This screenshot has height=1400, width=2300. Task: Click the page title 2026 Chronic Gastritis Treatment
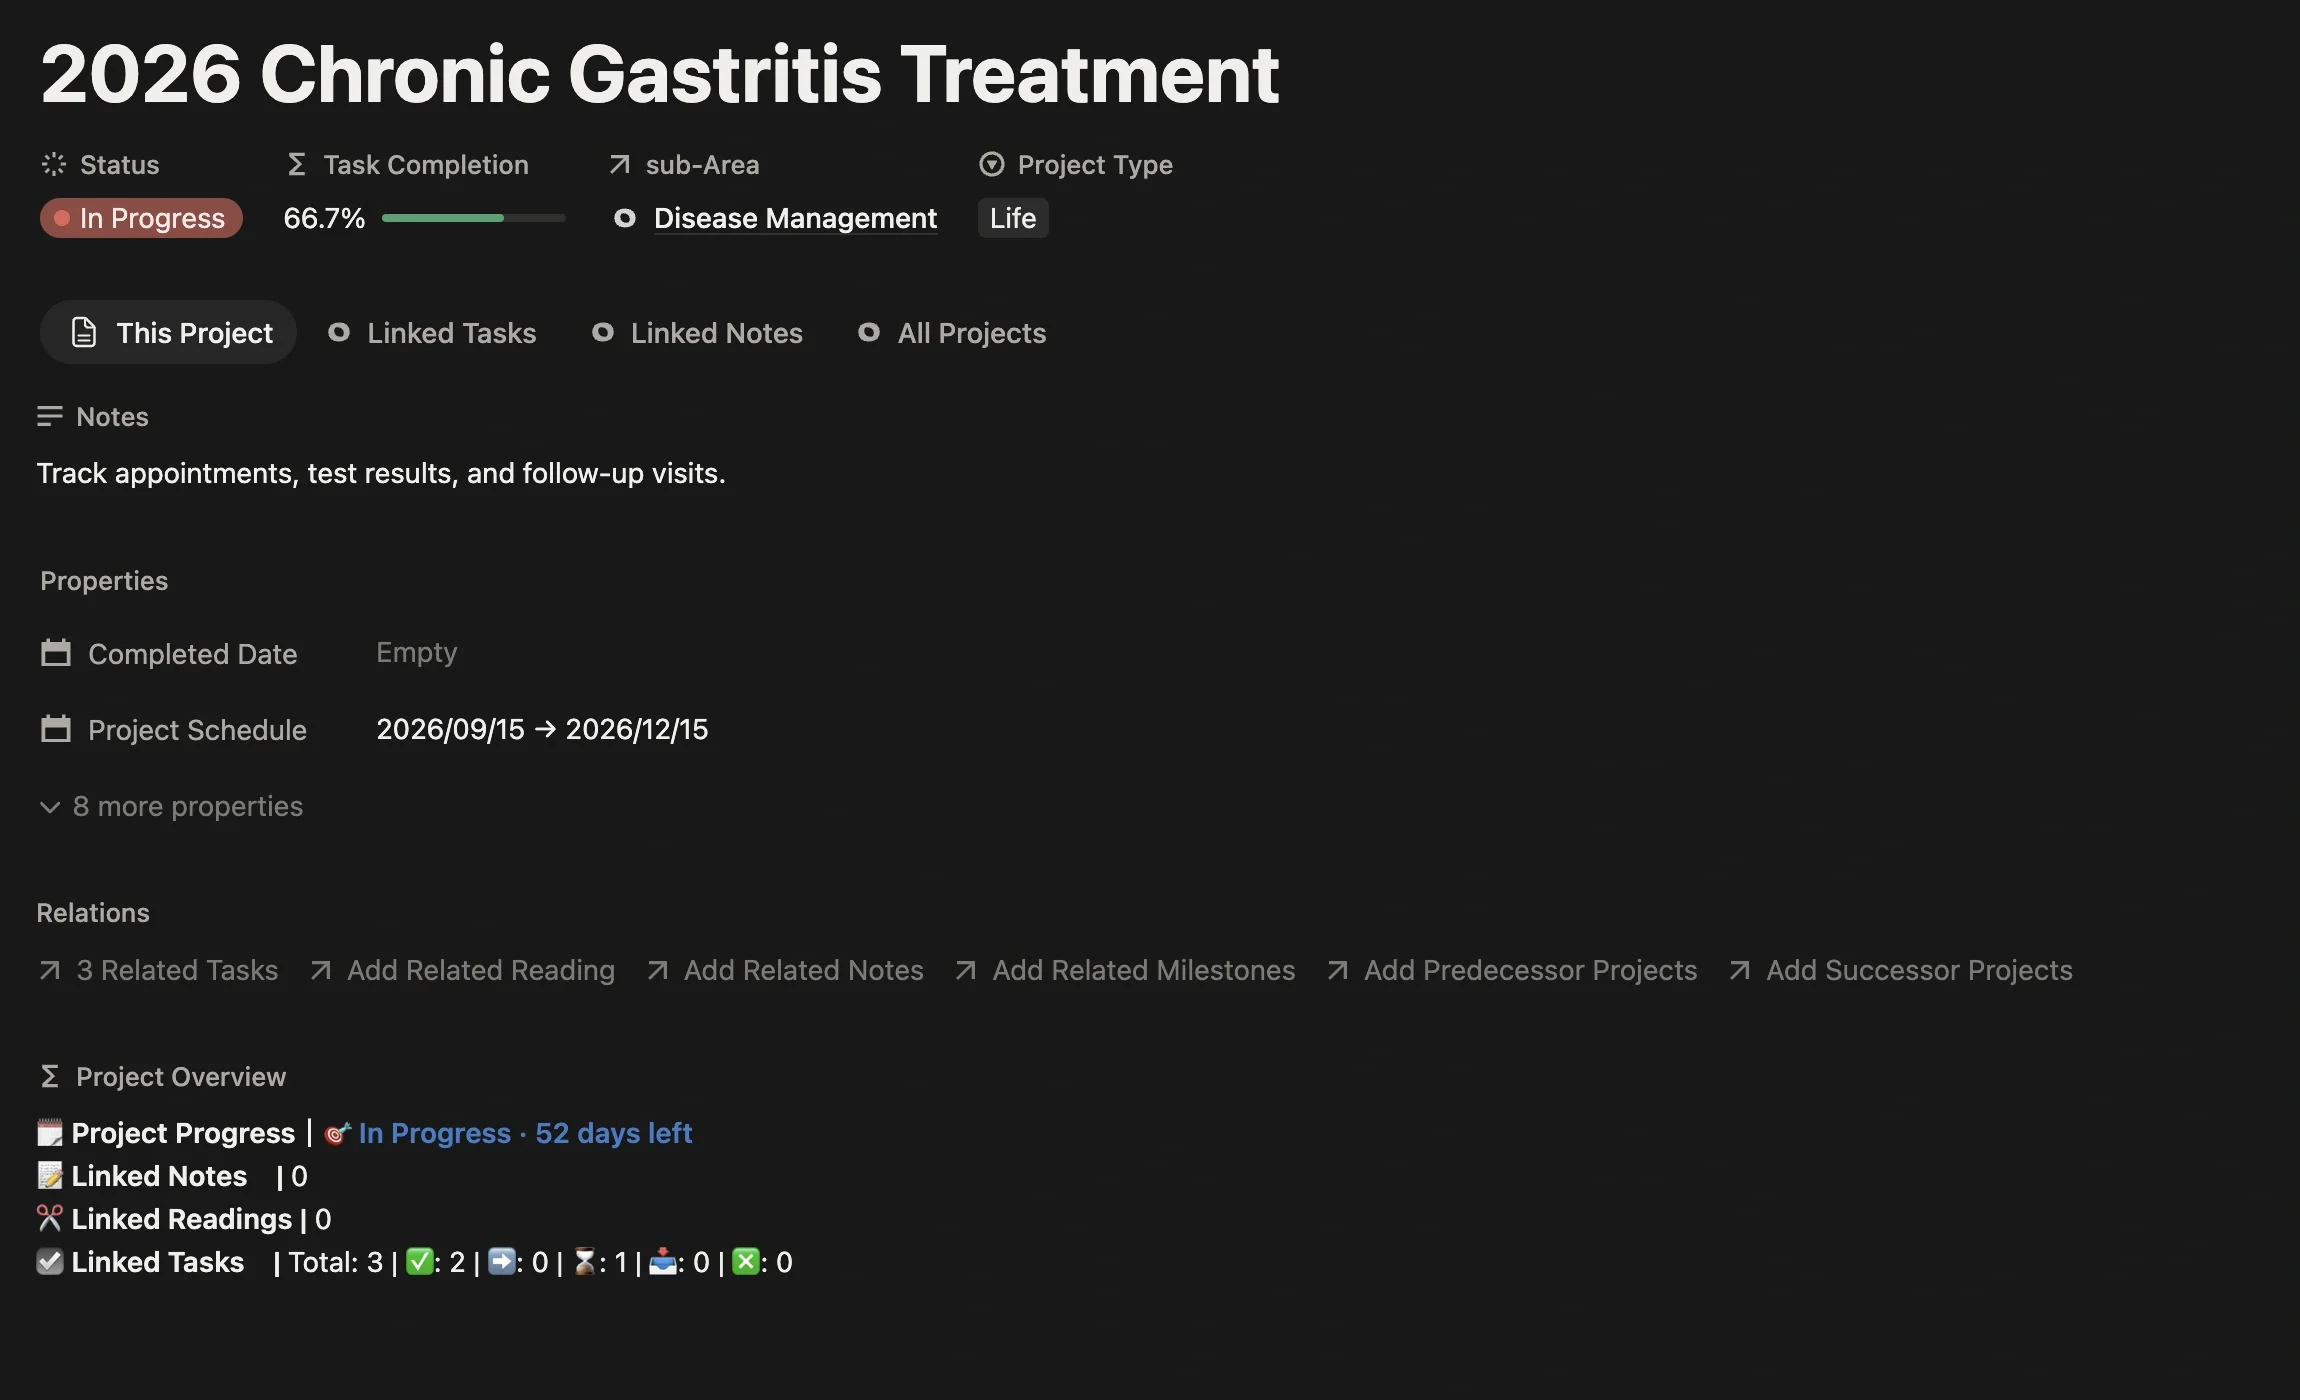tap(660, 74)
